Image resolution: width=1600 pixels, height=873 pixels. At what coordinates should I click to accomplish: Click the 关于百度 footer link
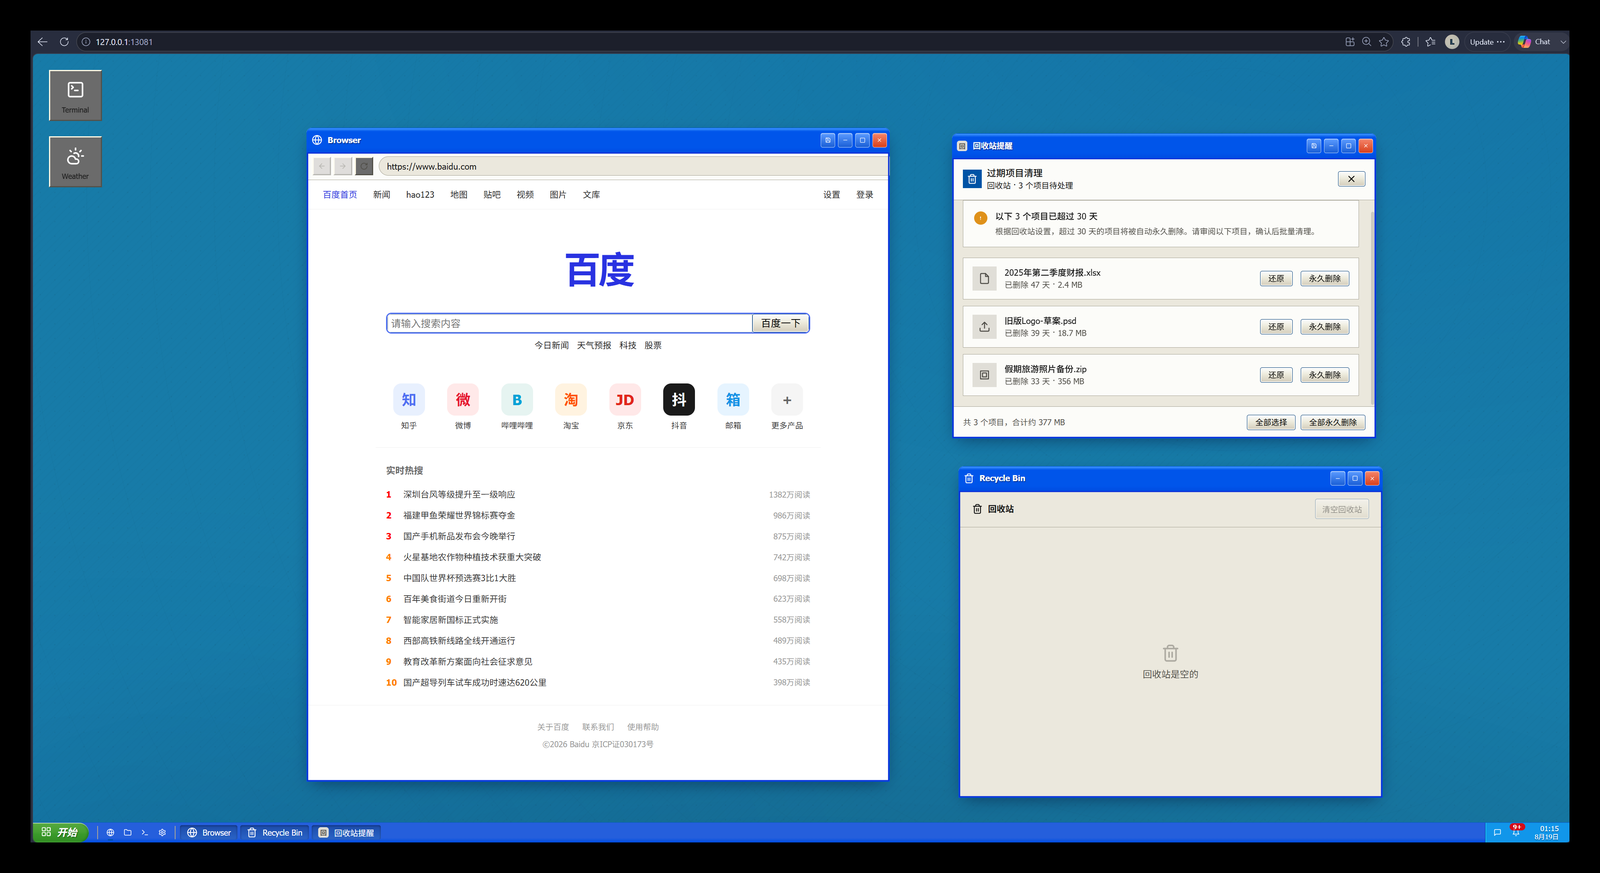click(x=553, y=728)
